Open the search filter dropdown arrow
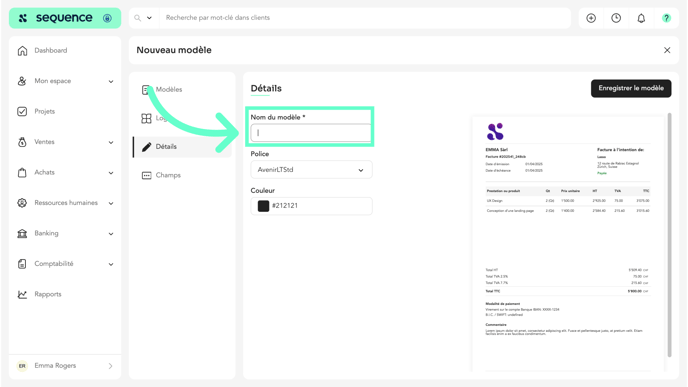688x387 pixels. [149, 18]
